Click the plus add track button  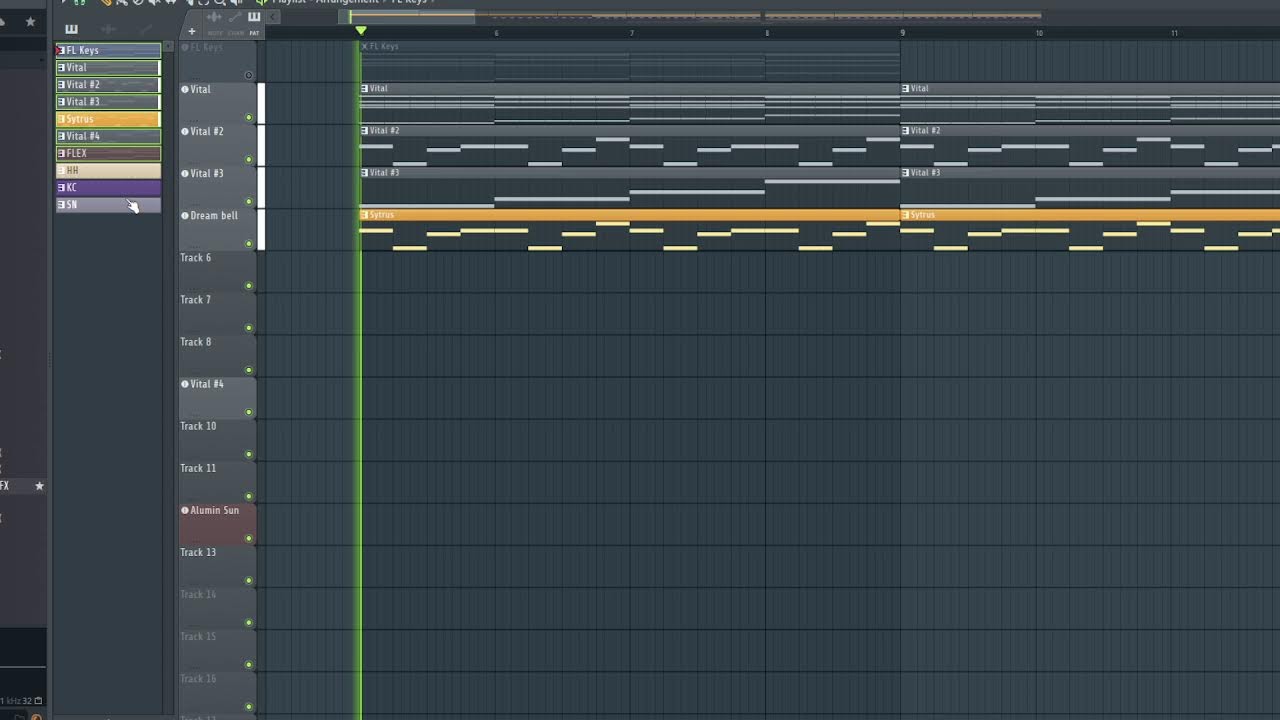192,31
